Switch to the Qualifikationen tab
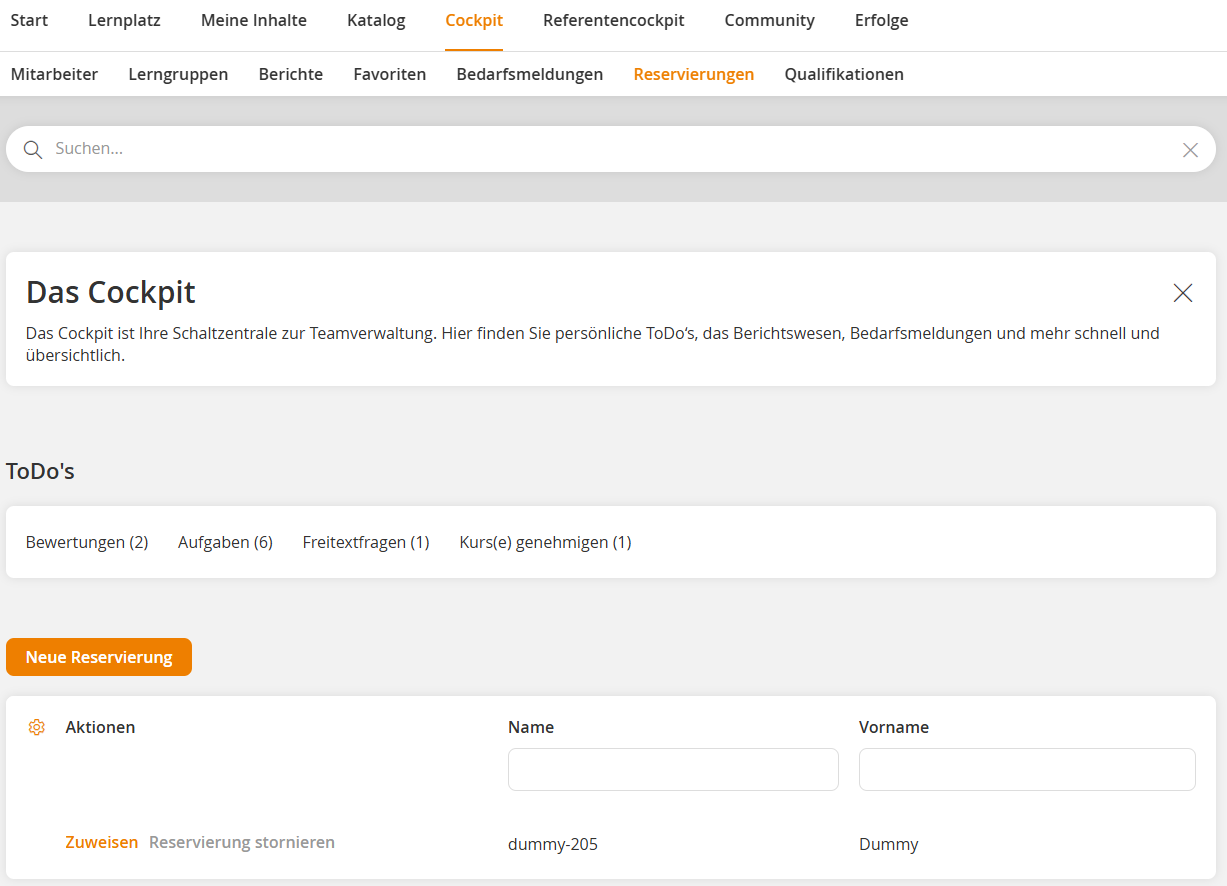1227x886 pixels. pyautogui.click(x=844, y=74)
